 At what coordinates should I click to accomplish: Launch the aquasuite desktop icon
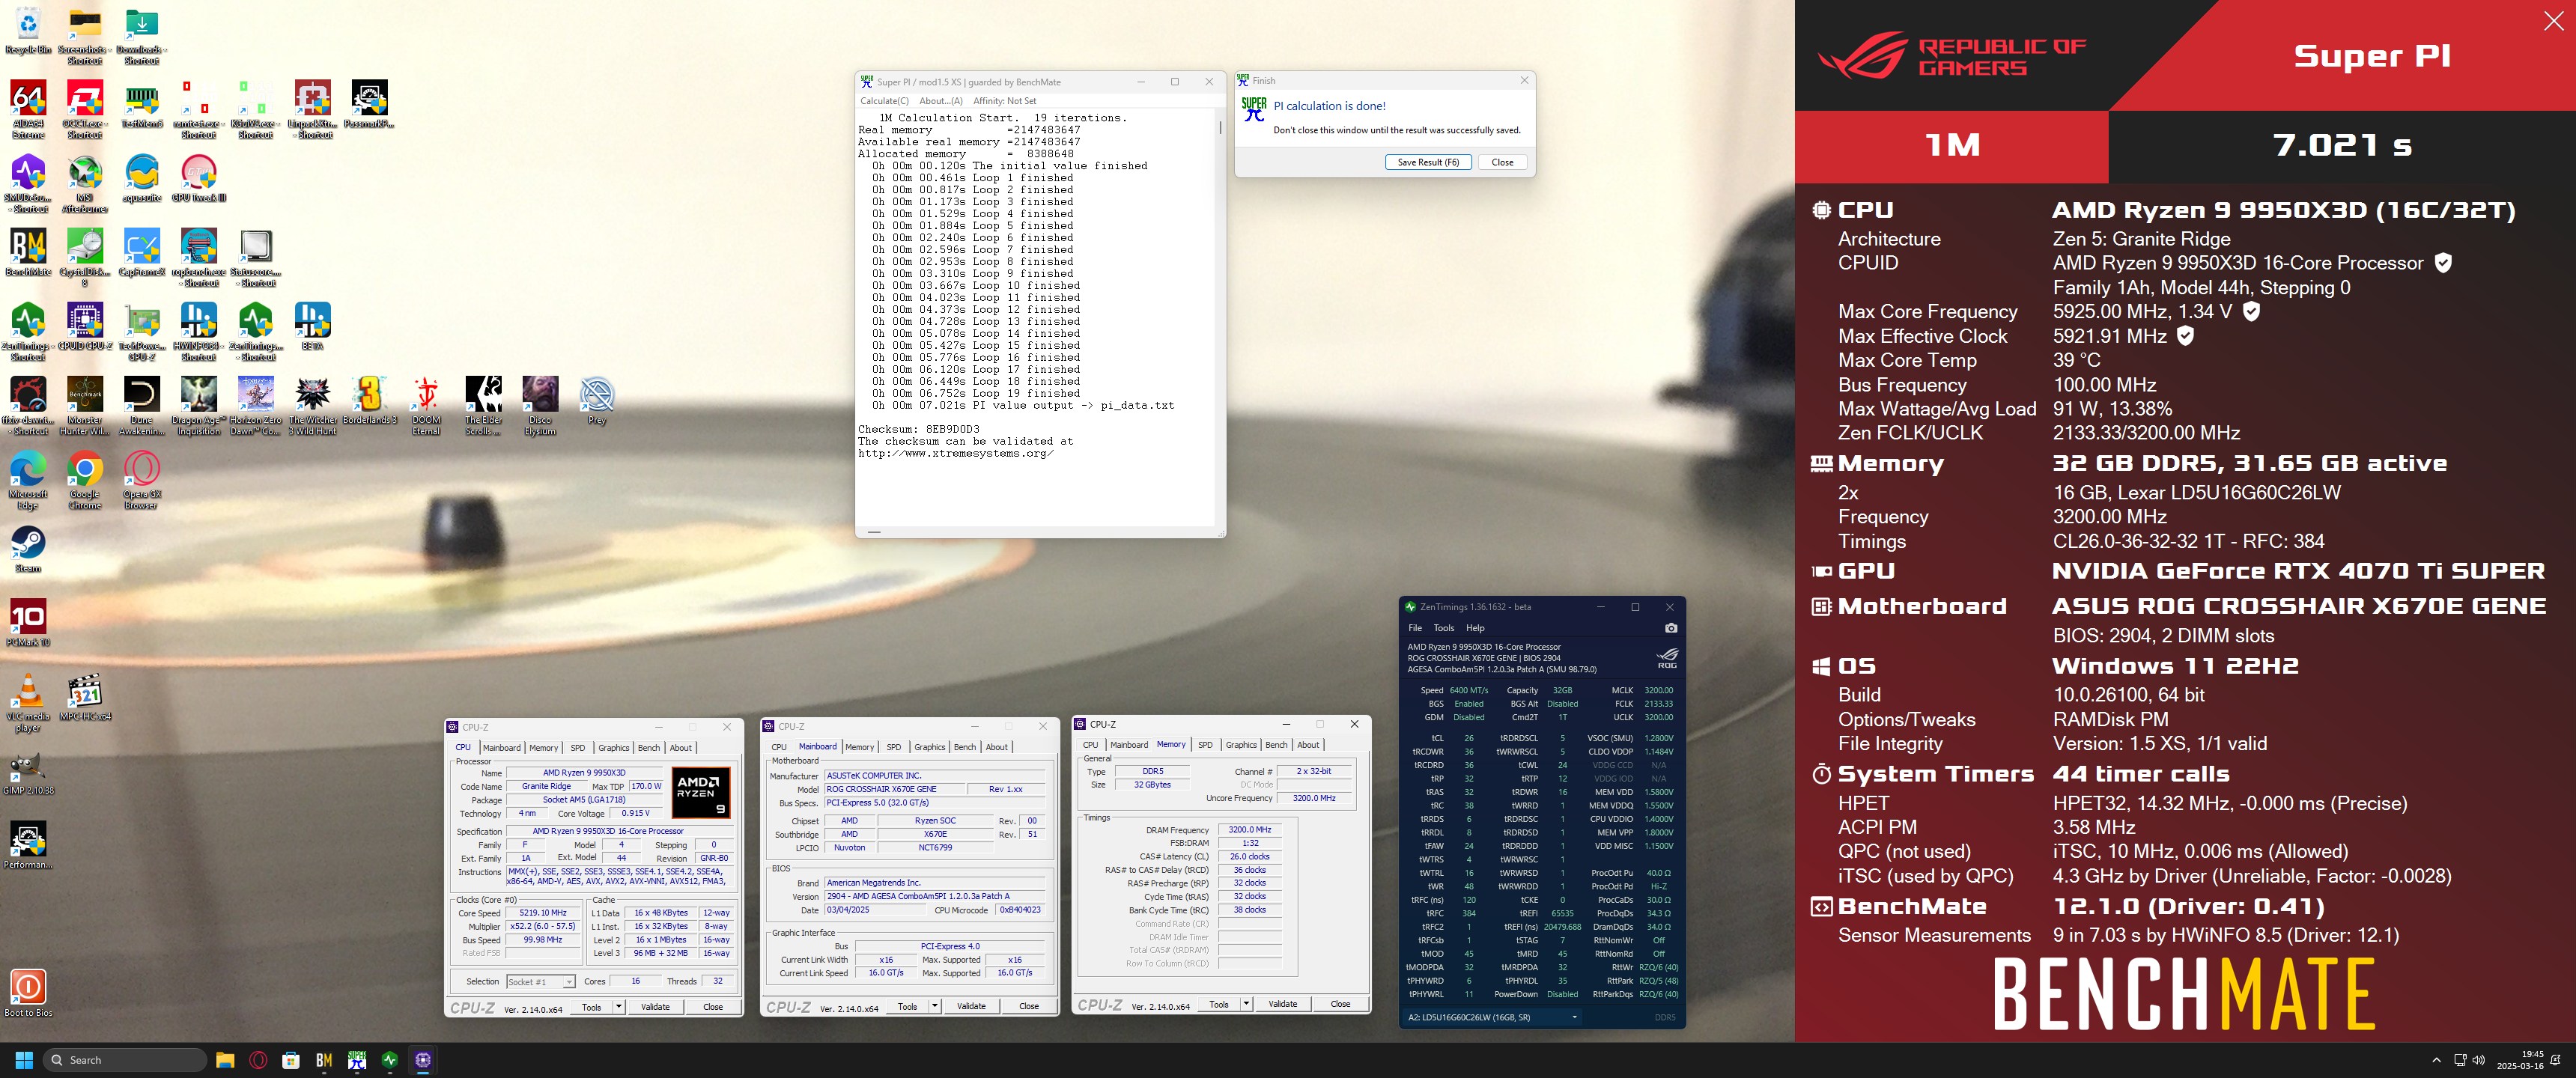point(142,178)
